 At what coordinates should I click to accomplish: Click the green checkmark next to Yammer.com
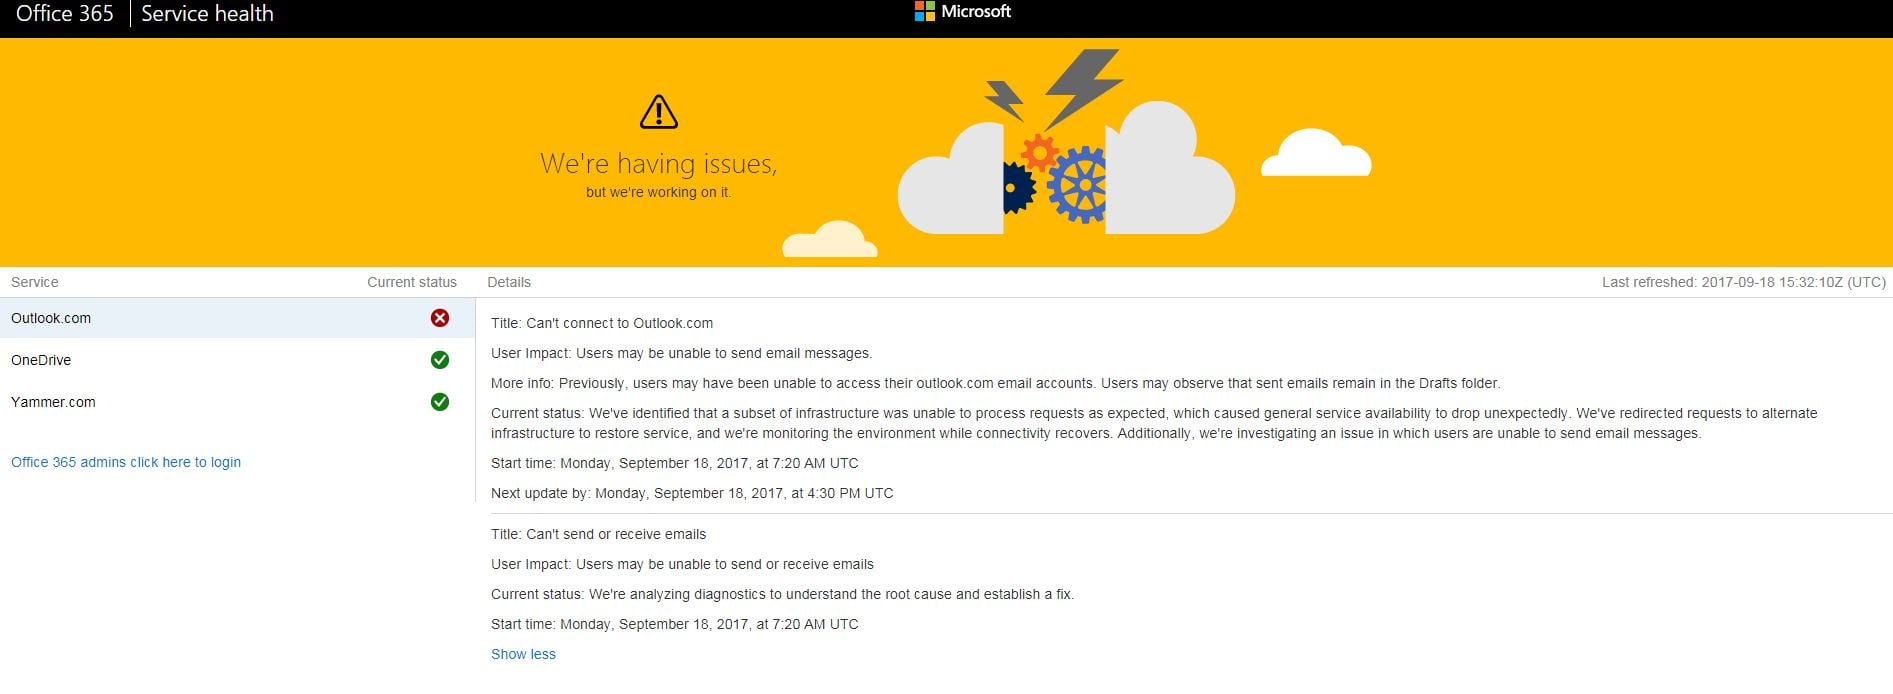440,402
